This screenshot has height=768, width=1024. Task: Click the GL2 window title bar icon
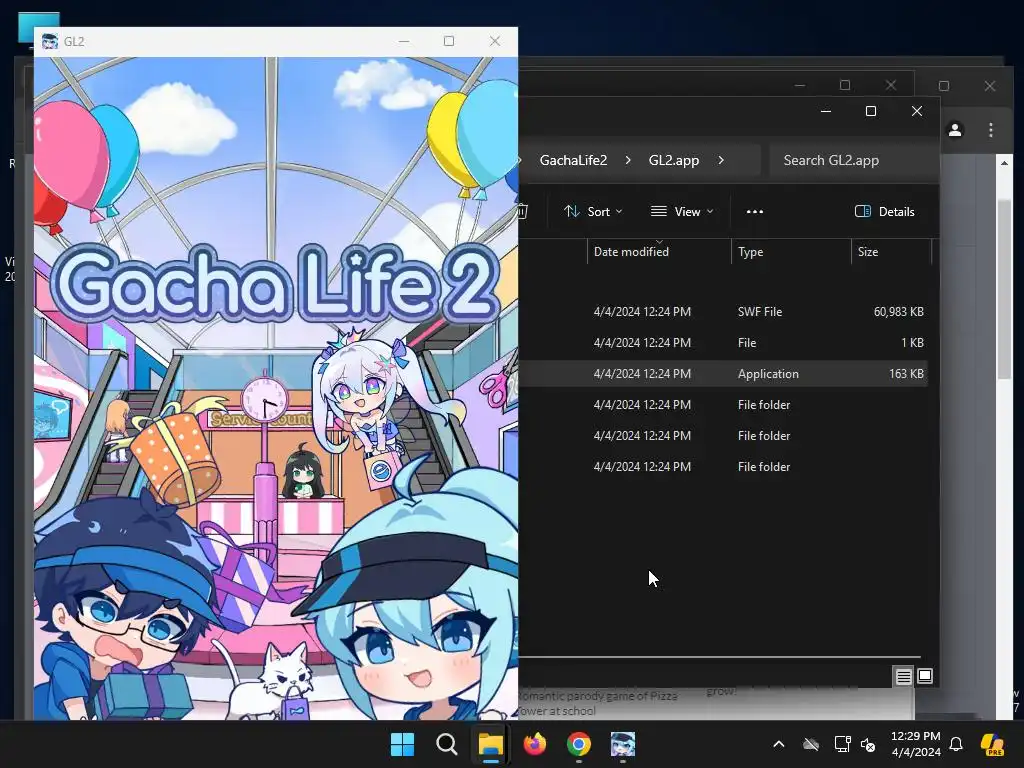tap(50, 42)
